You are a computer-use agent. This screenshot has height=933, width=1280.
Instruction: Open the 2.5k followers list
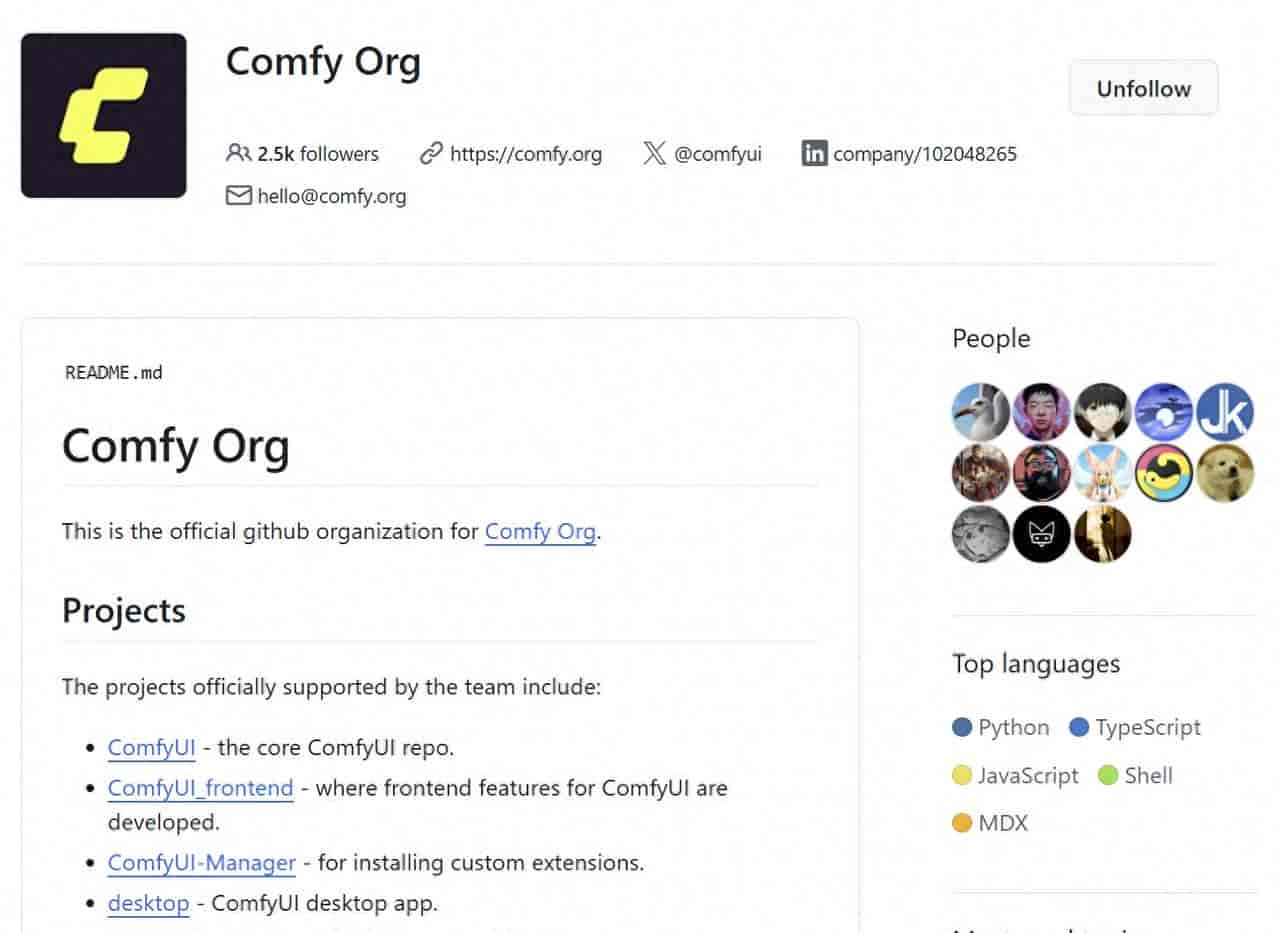click(303, 154)
